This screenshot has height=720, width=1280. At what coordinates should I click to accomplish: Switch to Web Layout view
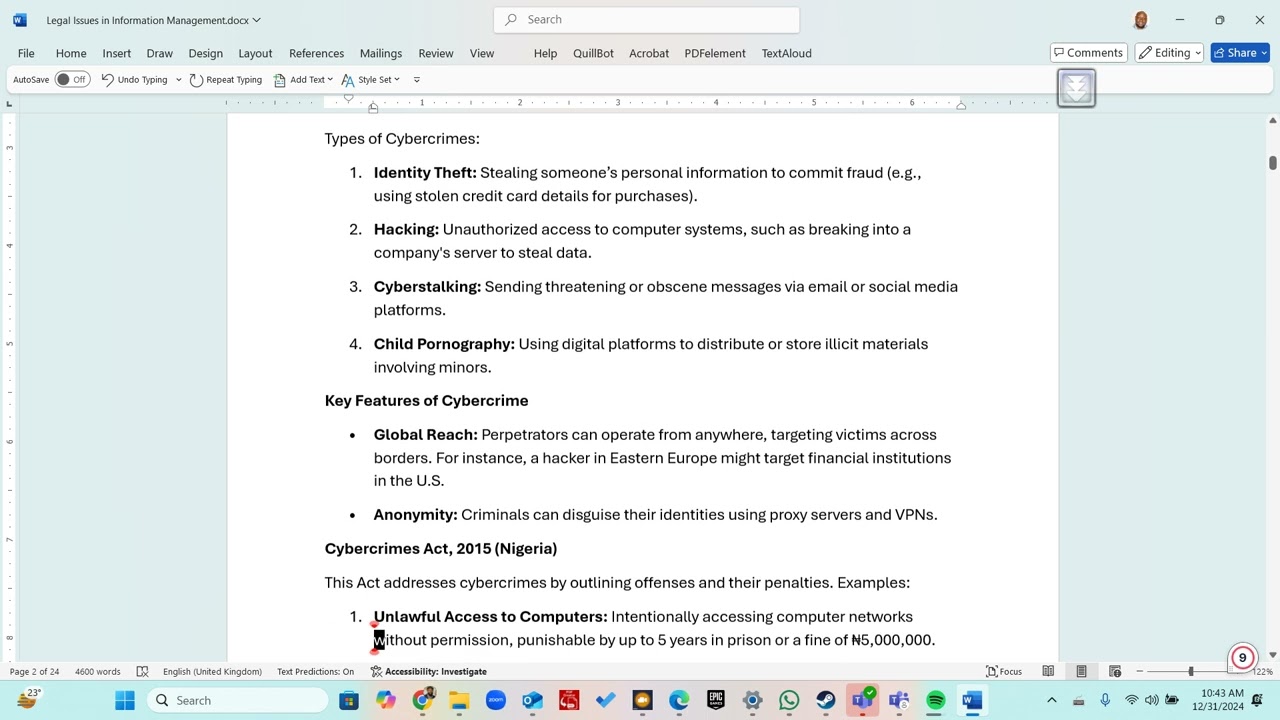[x=1115, y=671]
